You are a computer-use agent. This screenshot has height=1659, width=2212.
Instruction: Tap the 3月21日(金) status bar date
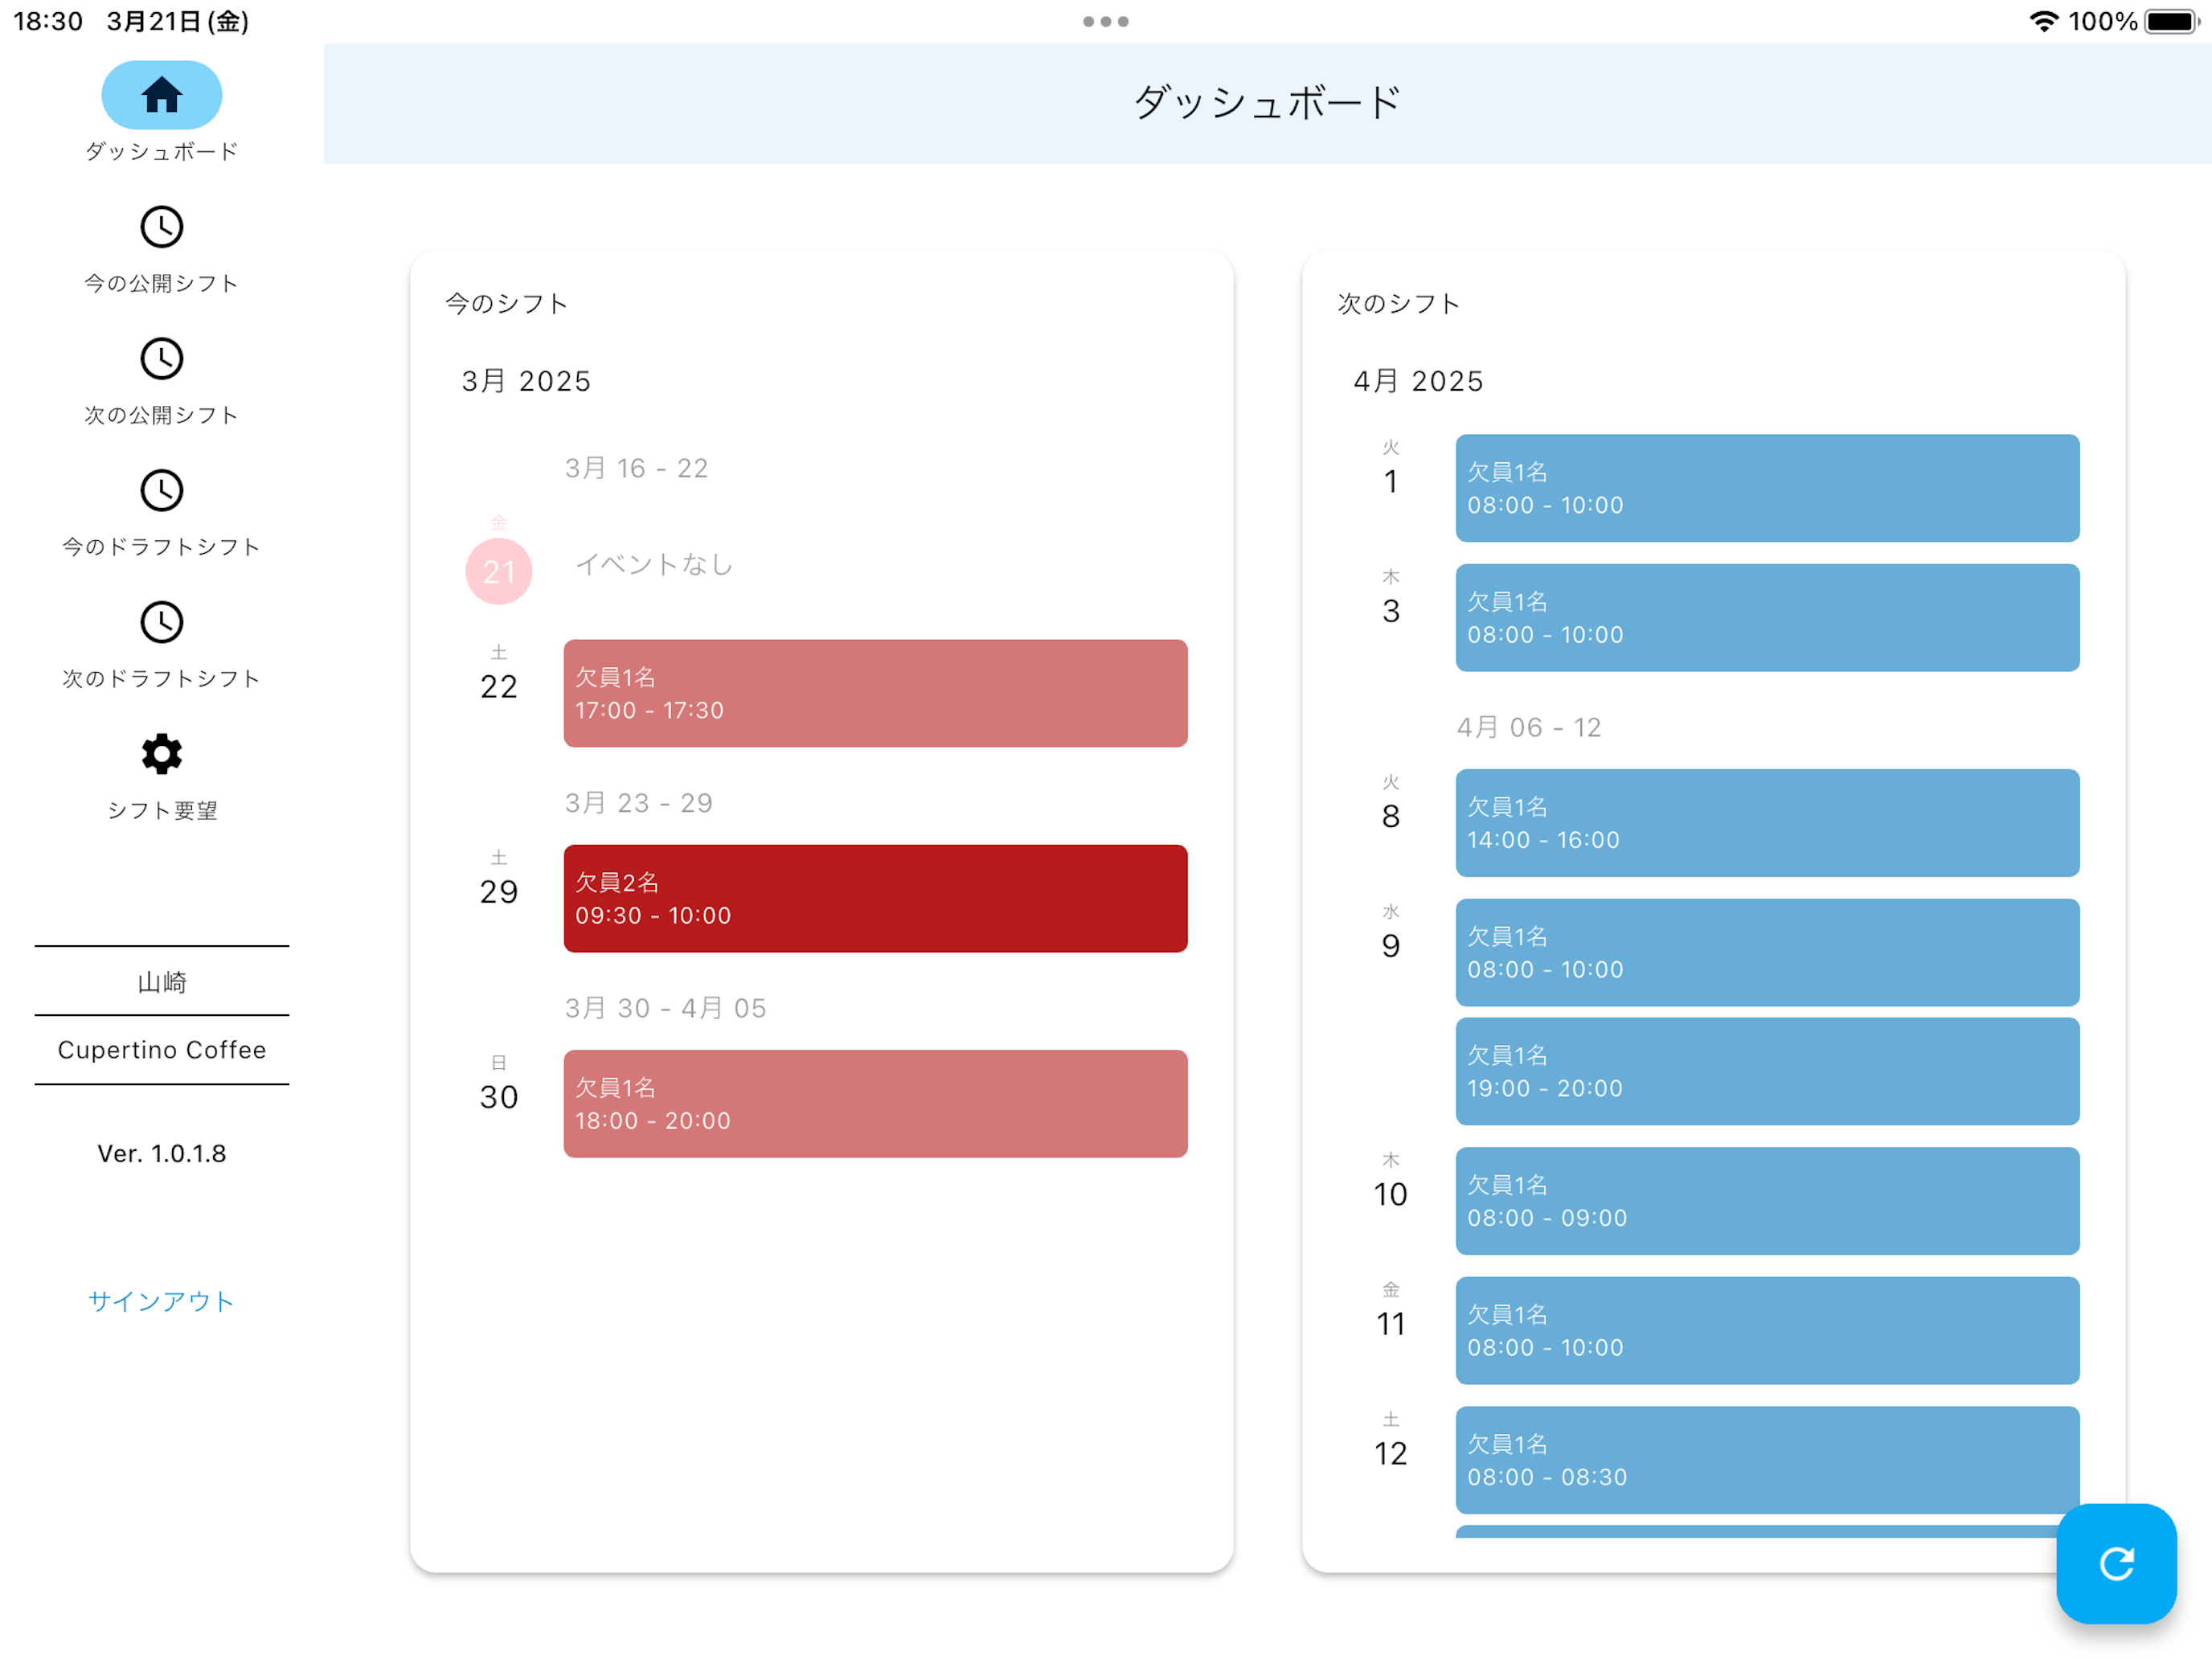(x=178, y=21)
